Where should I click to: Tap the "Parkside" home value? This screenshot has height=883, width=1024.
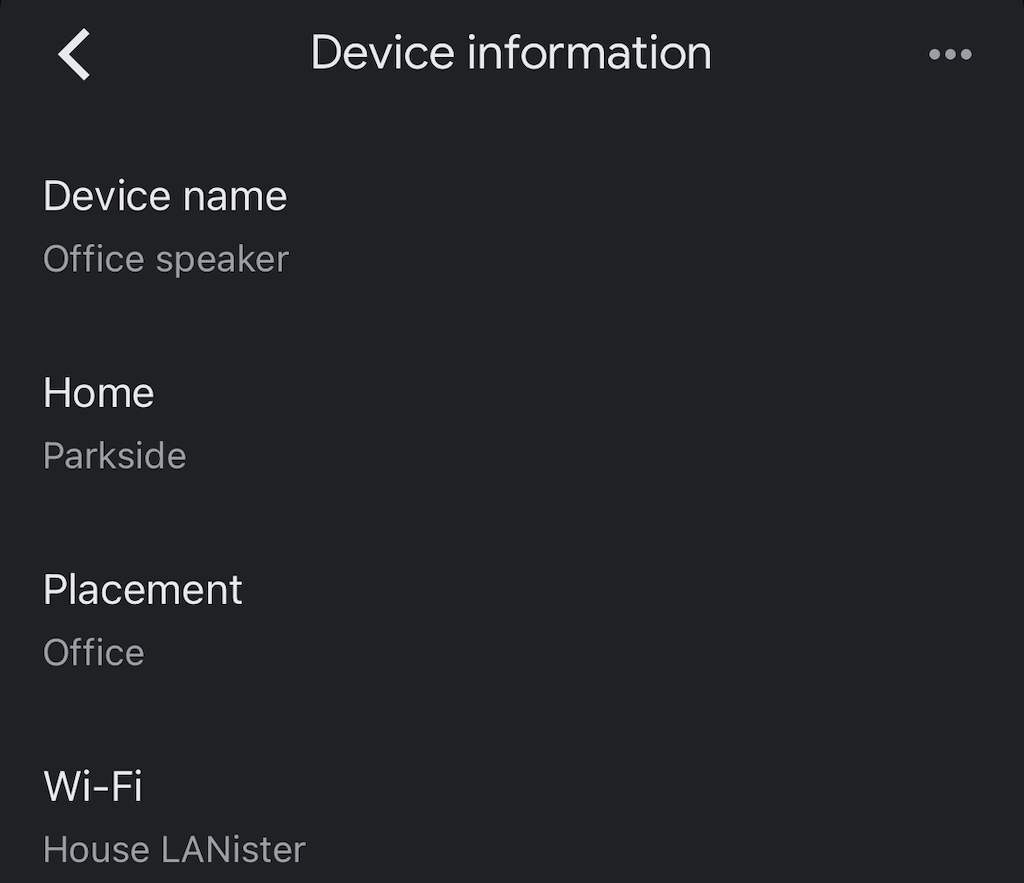(x=115, y=456)
